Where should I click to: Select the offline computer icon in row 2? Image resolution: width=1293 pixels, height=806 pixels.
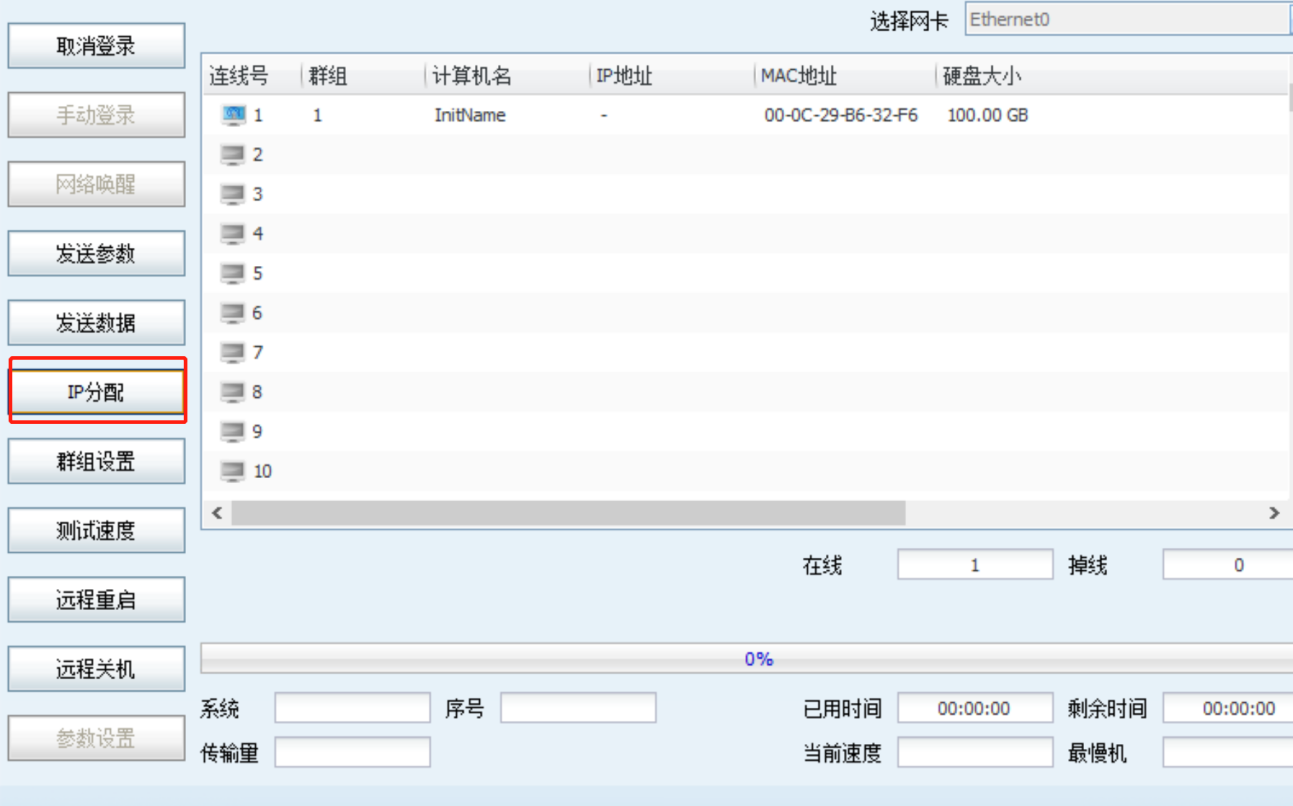coord(233,155)
